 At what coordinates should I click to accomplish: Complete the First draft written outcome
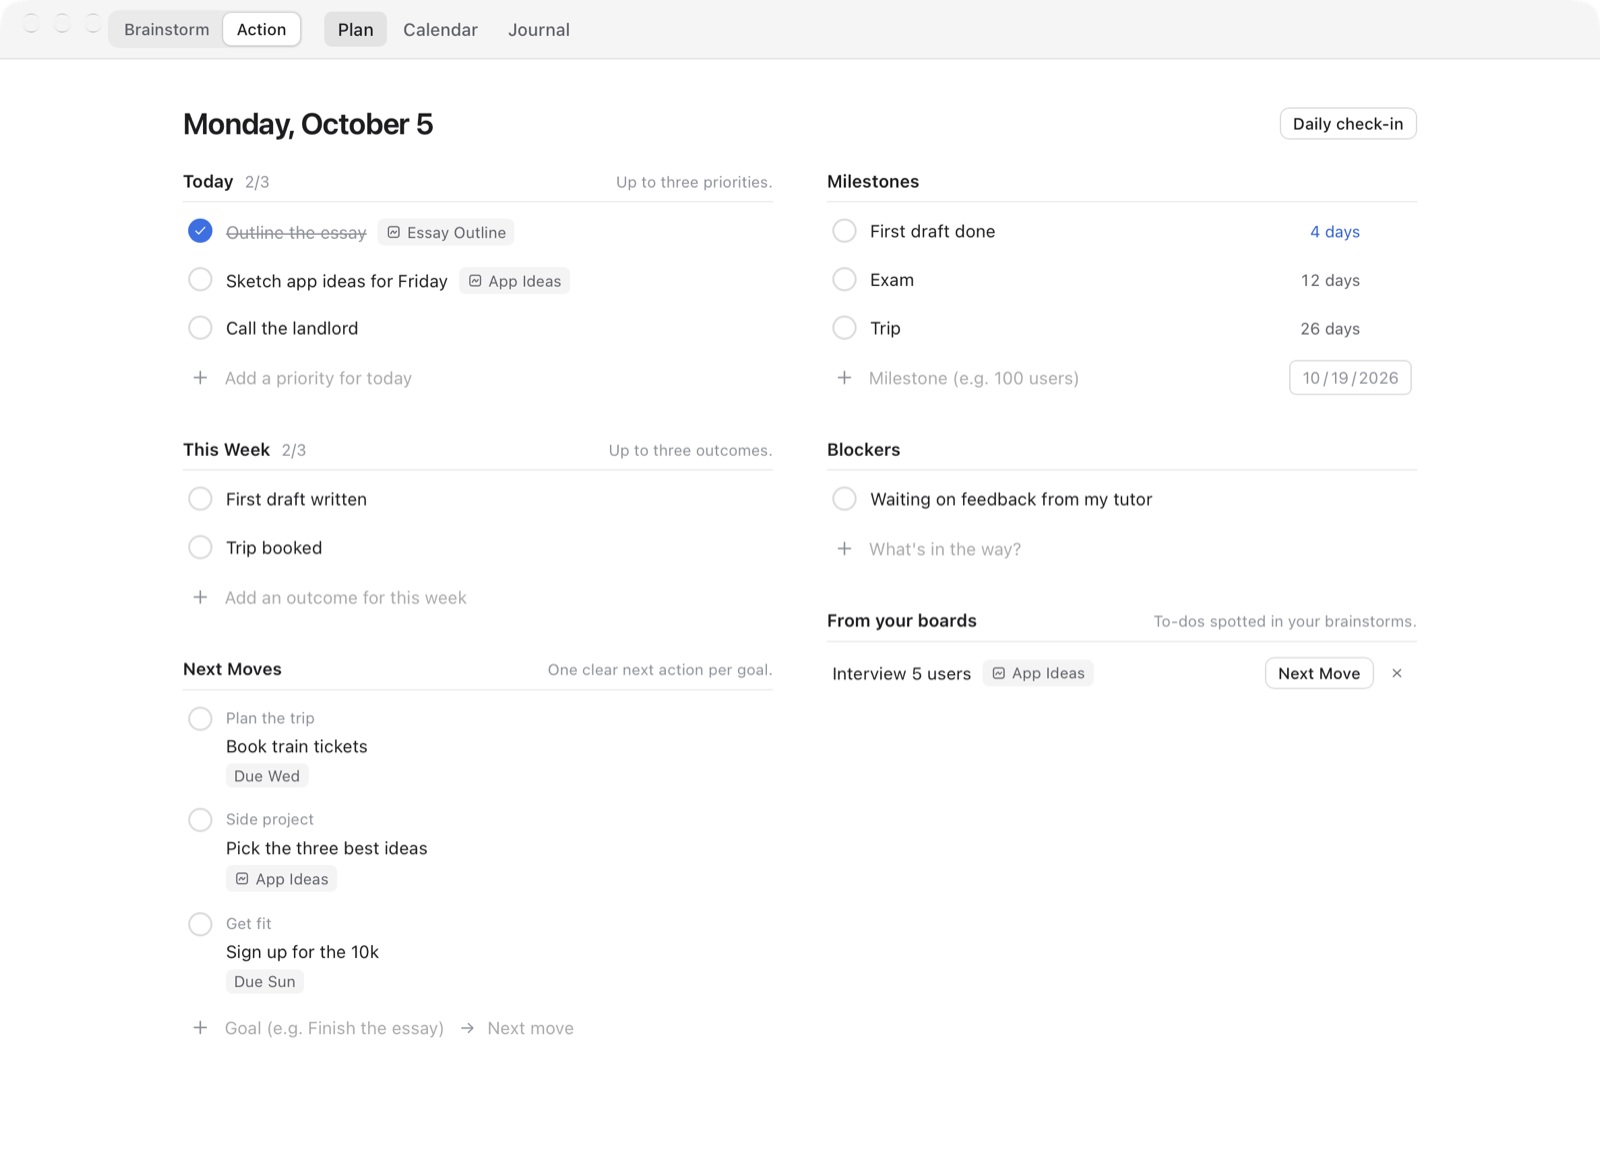200,499
